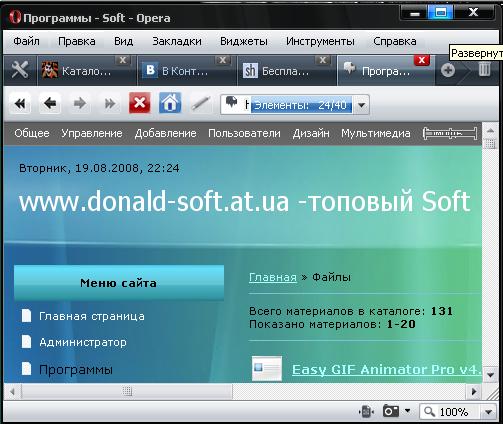This screenshot has height=424, width=503.
Task: Close the active Програ... tab
Action: [x=422, y=60]
